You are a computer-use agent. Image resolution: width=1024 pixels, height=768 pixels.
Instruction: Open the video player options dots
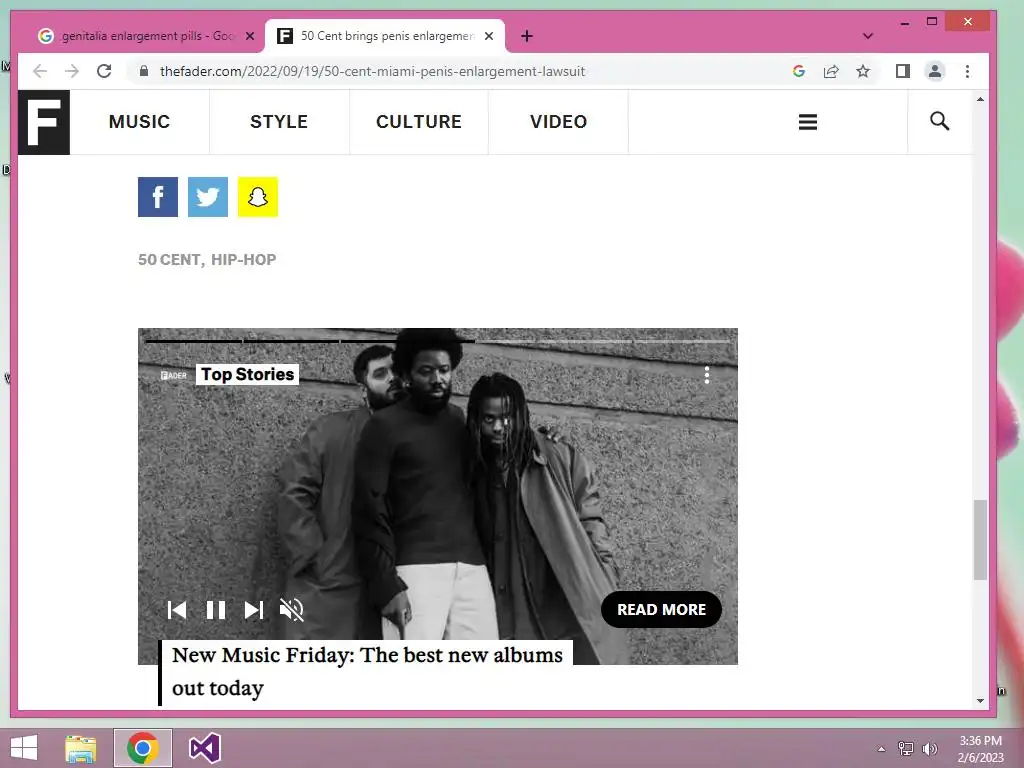(x=707, y=375)
